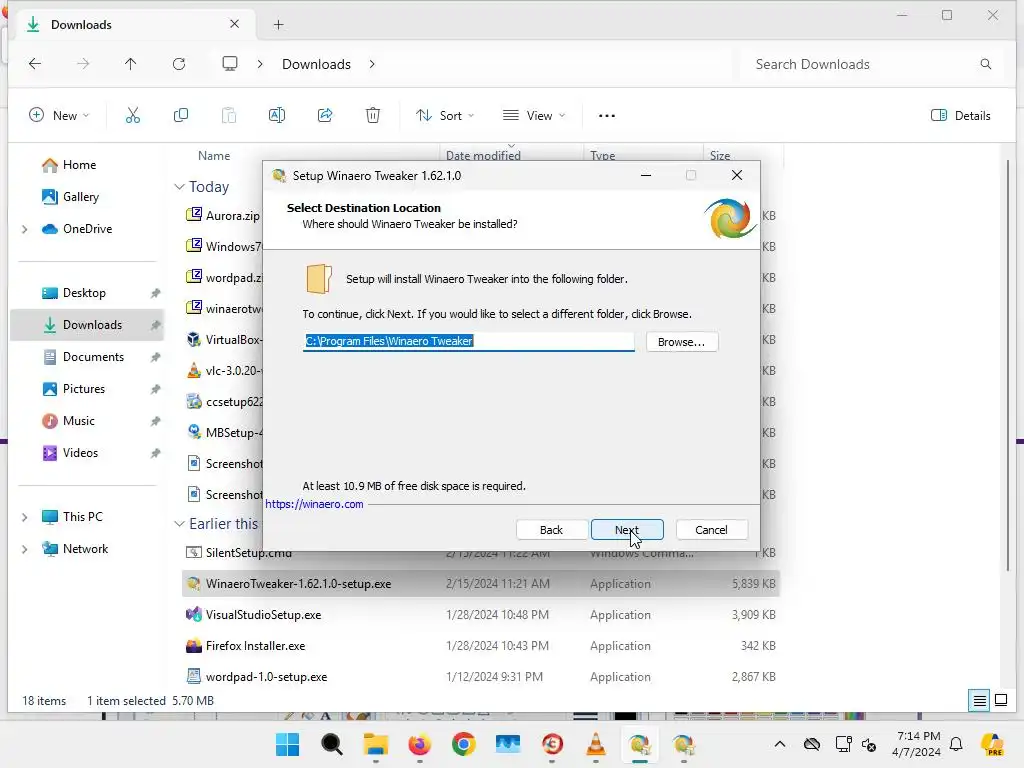Collapse the Earlier this group

180,524
